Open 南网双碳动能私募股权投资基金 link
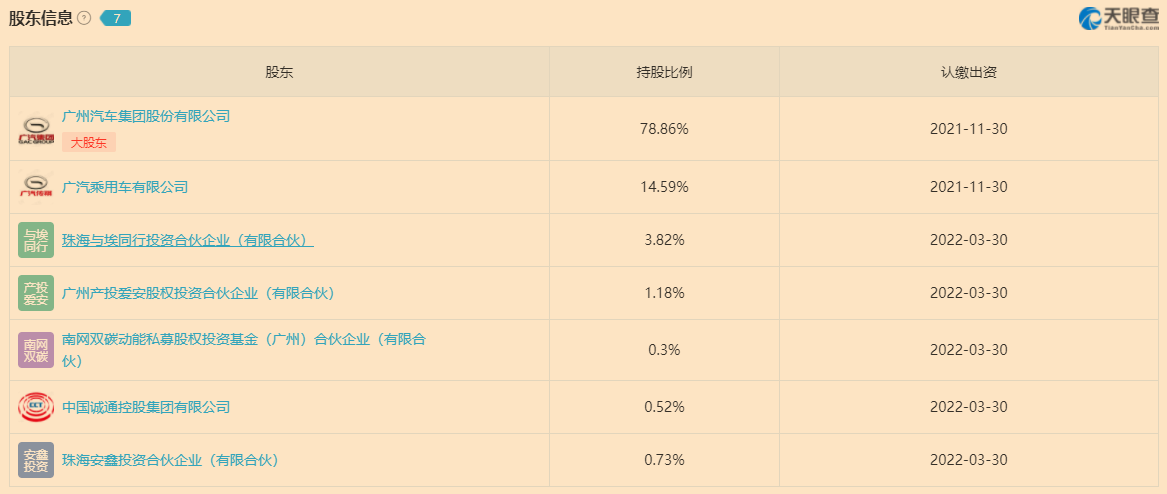Viewport: 1167px width, 494px height. click(x=244, y=350)
